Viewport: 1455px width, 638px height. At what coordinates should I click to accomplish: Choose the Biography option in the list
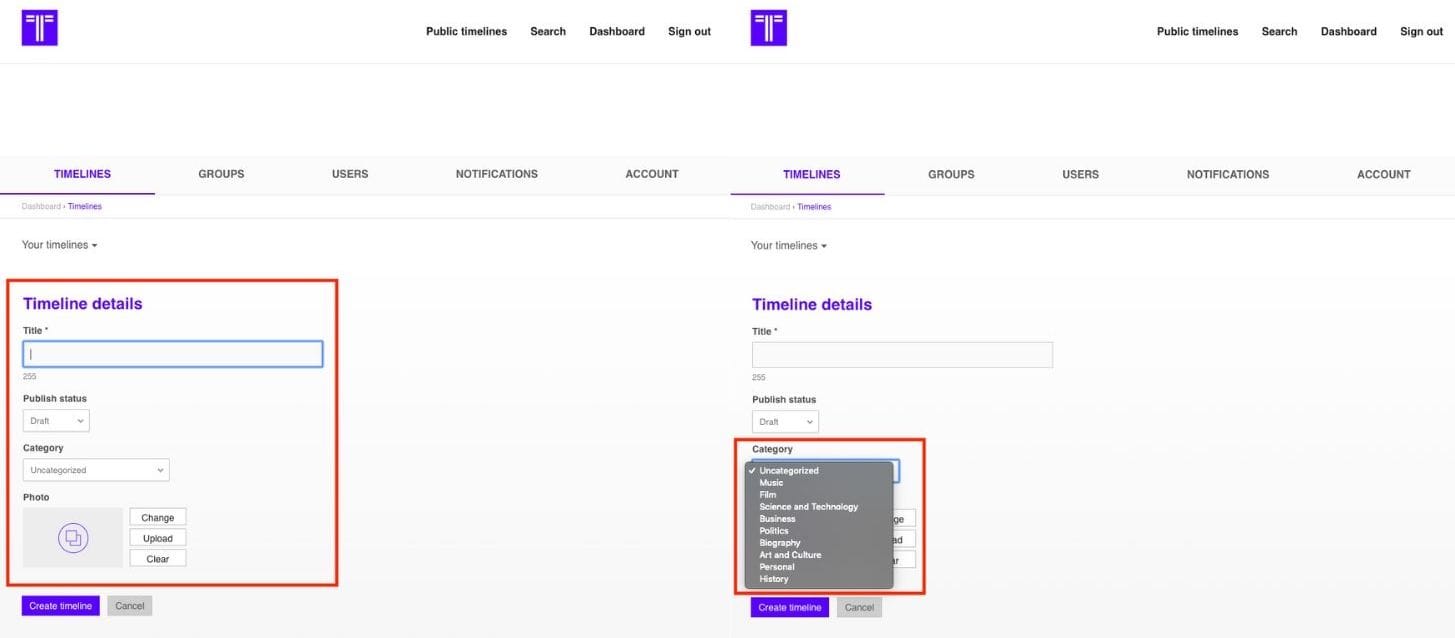(x=779, y=543)
